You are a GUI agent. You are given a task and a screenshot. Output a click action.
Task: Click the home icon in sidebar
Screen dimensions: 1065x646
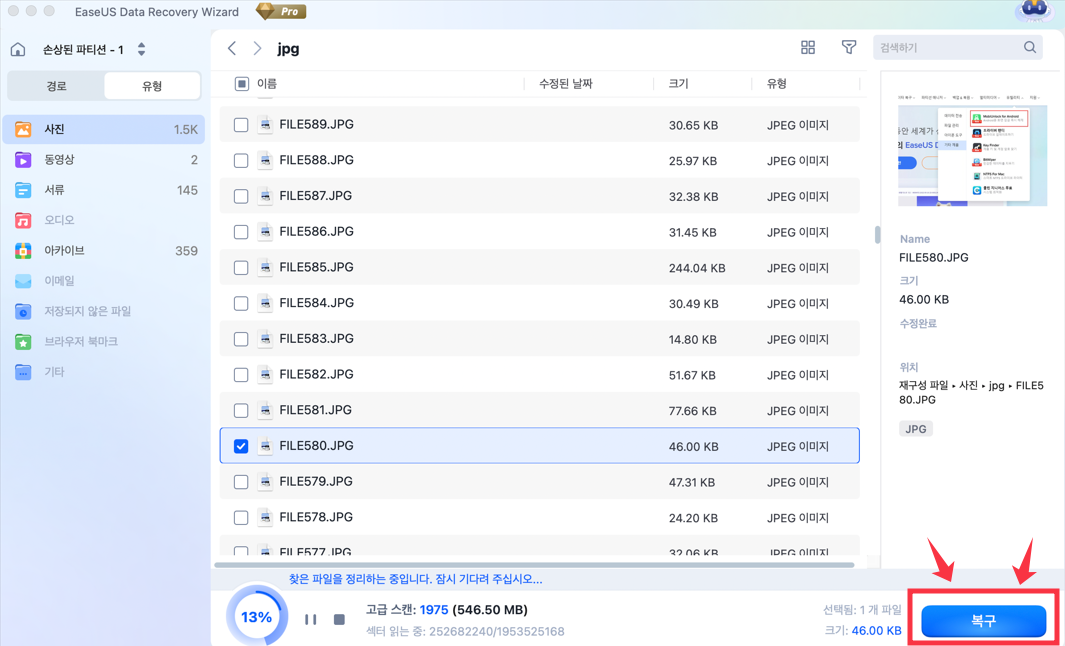(x=18, y=49)
